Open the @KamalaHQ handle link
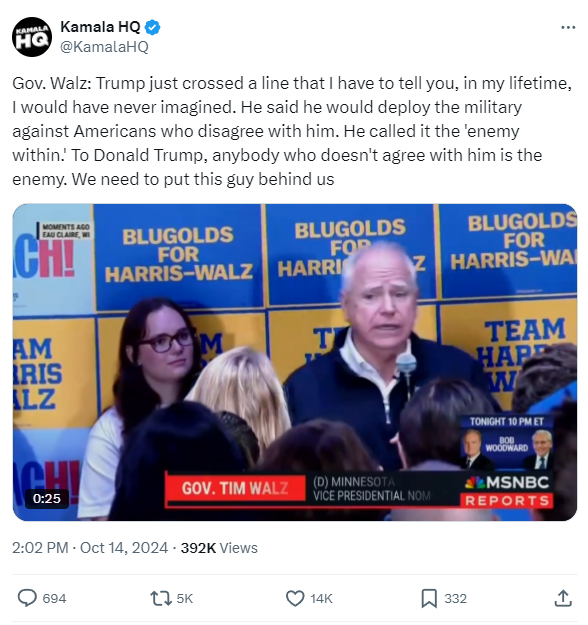 click(x=104, y=47)
